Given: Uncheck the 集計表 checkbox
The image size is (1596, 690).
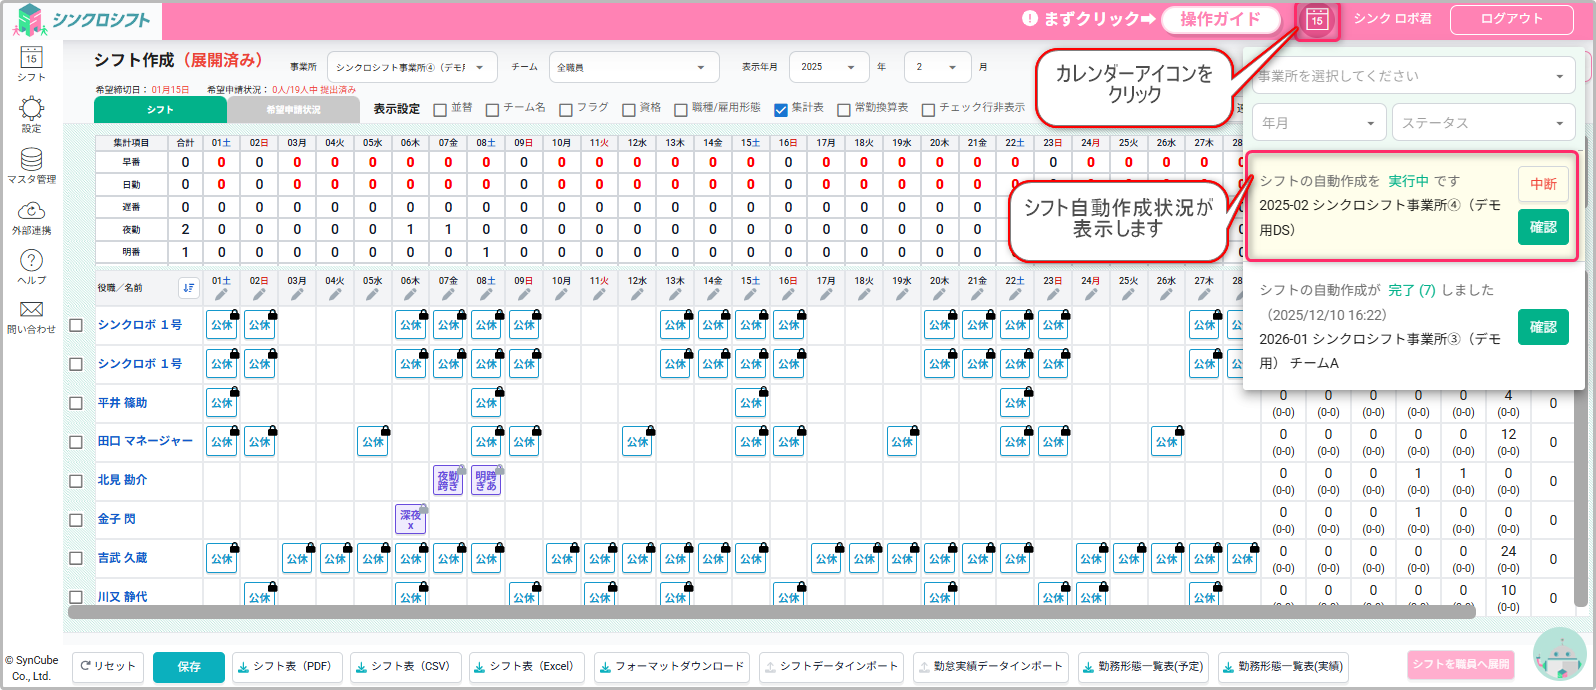Looking at the screenshot, I should pos(781,109).
